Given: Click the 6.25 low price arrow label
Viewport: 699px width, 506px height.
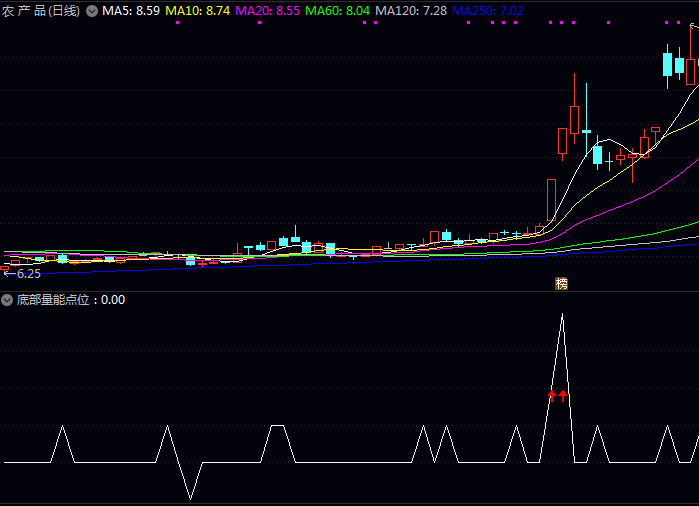Looking at the screenshot, I should pyautogui.click(x=22, y=273).
